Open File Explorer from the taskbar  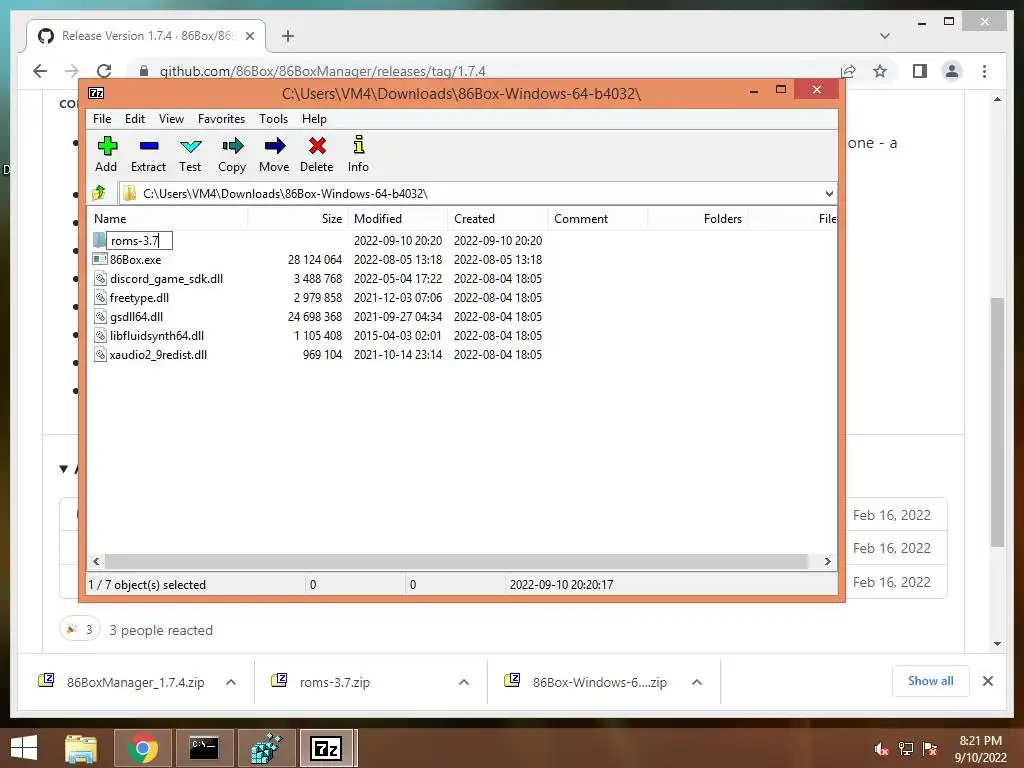click(80, 748)
